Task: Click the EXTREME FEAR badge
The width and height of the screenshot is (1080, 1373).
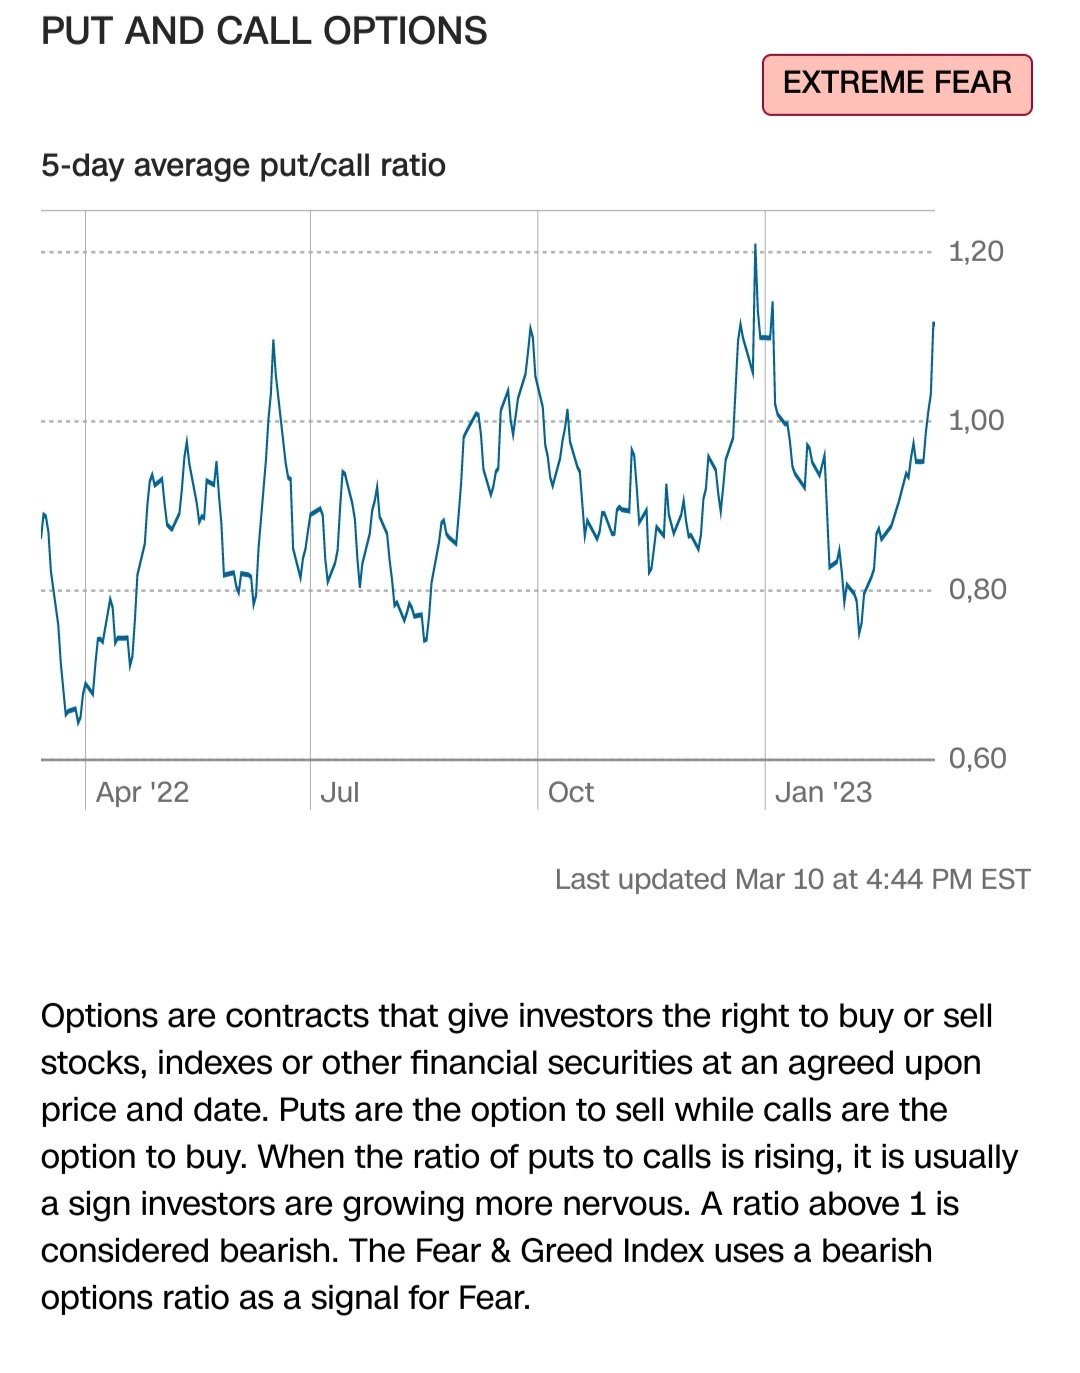Action: click(x=897, y=84)
